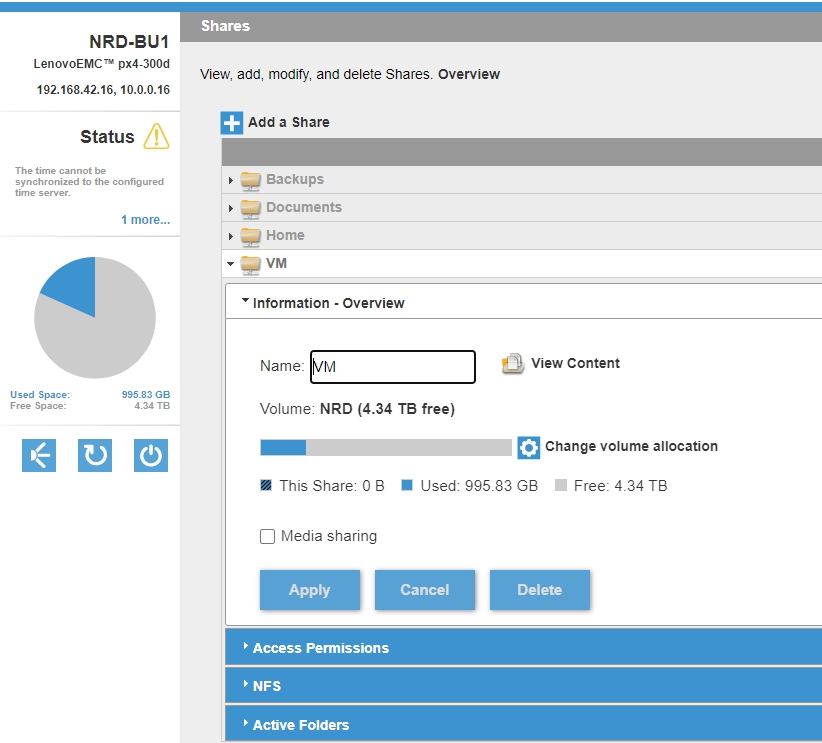Click the time synchronization warning message
Viewport: 822px width, 743px height.
[x=89, y=181]
